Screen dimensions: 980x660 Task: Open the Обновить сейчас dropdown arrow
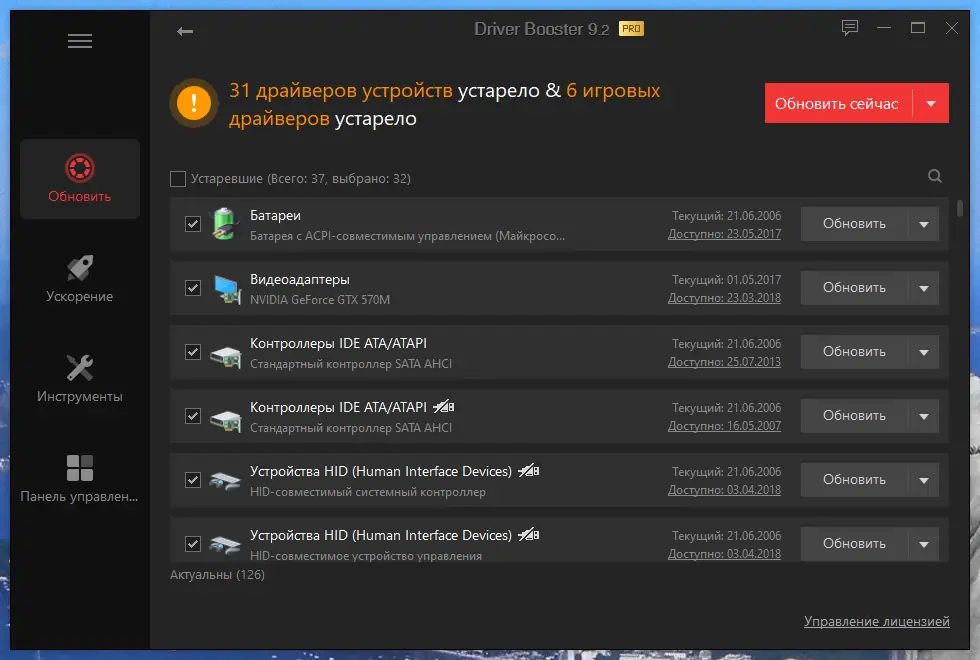pos(932,103)
